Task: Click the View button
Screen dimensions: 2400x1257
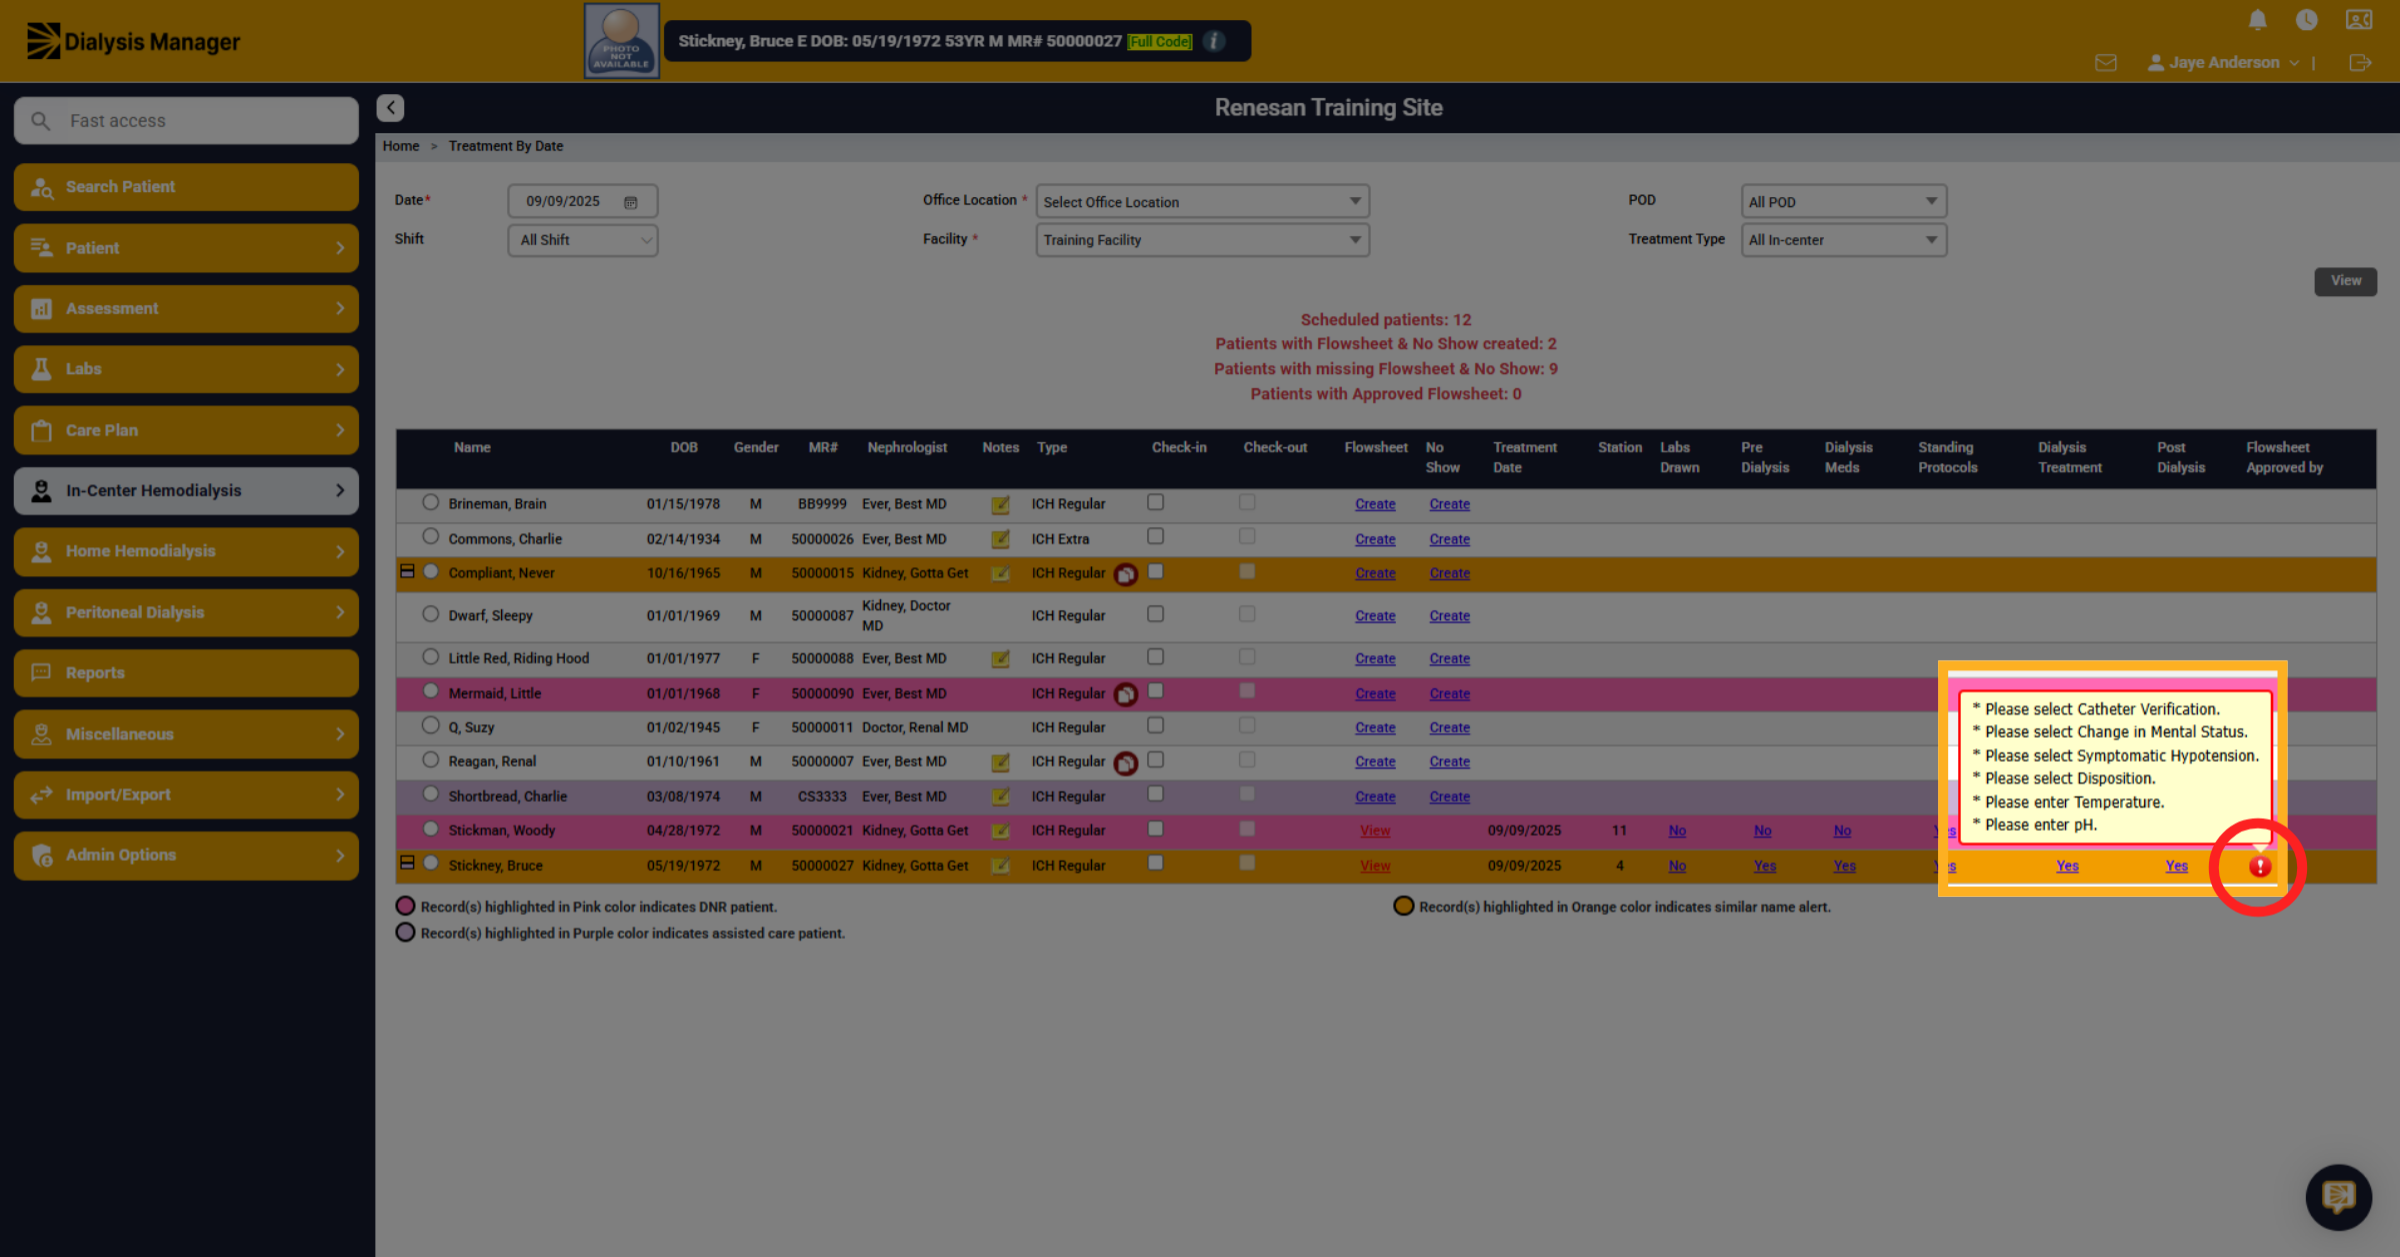Action: [2345, 281]
